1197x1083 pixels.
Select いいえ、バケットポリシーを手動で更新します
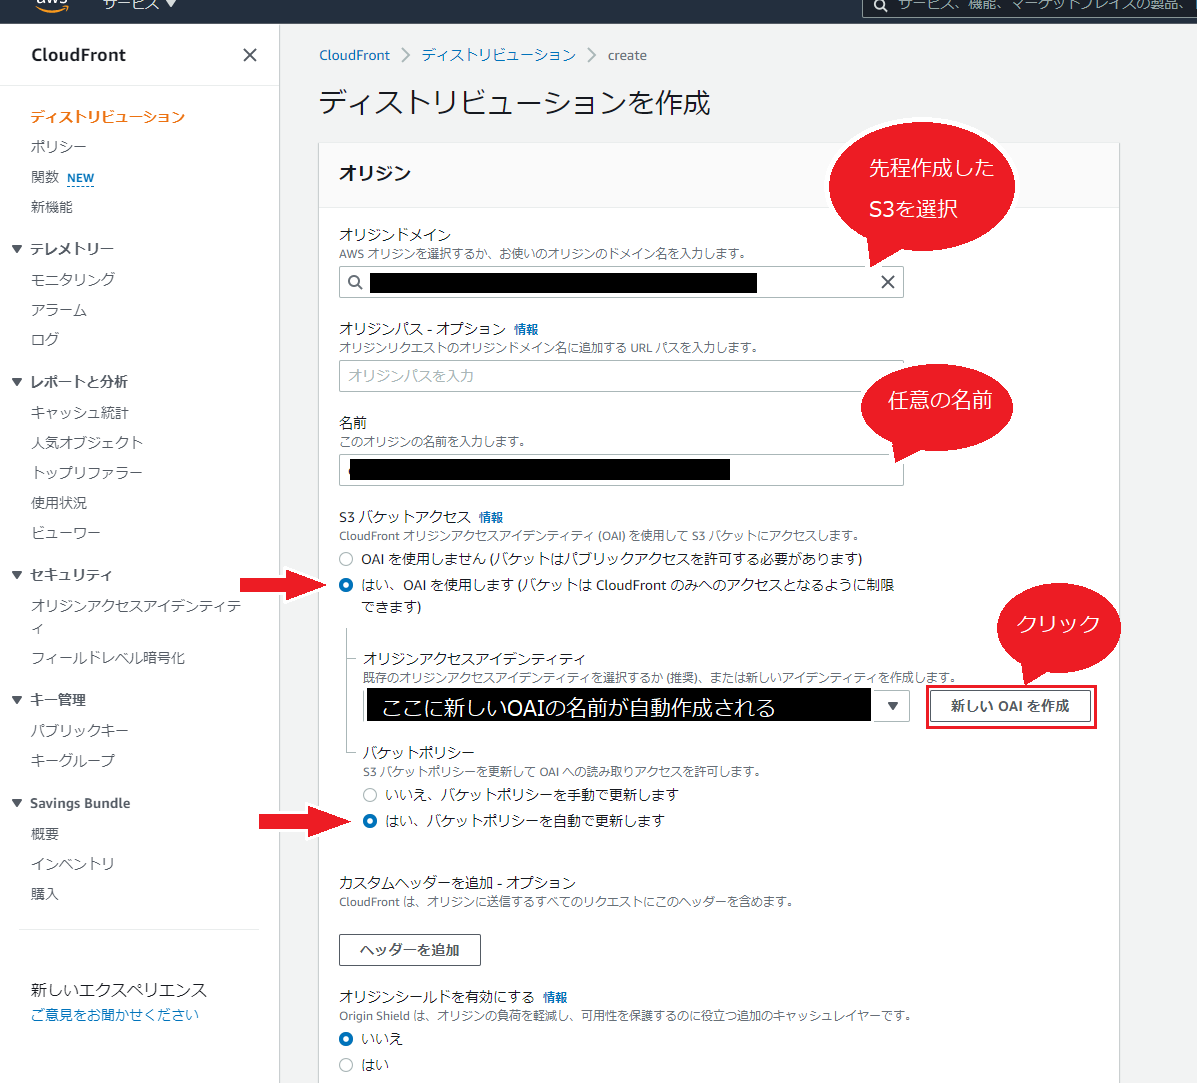click(x=369, y=795)
